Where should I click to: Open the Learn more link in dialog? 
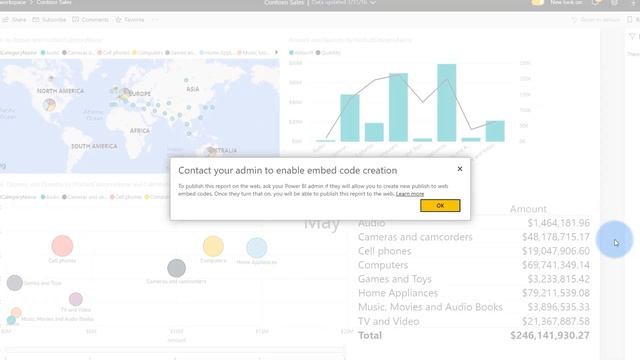pos(410,194)
